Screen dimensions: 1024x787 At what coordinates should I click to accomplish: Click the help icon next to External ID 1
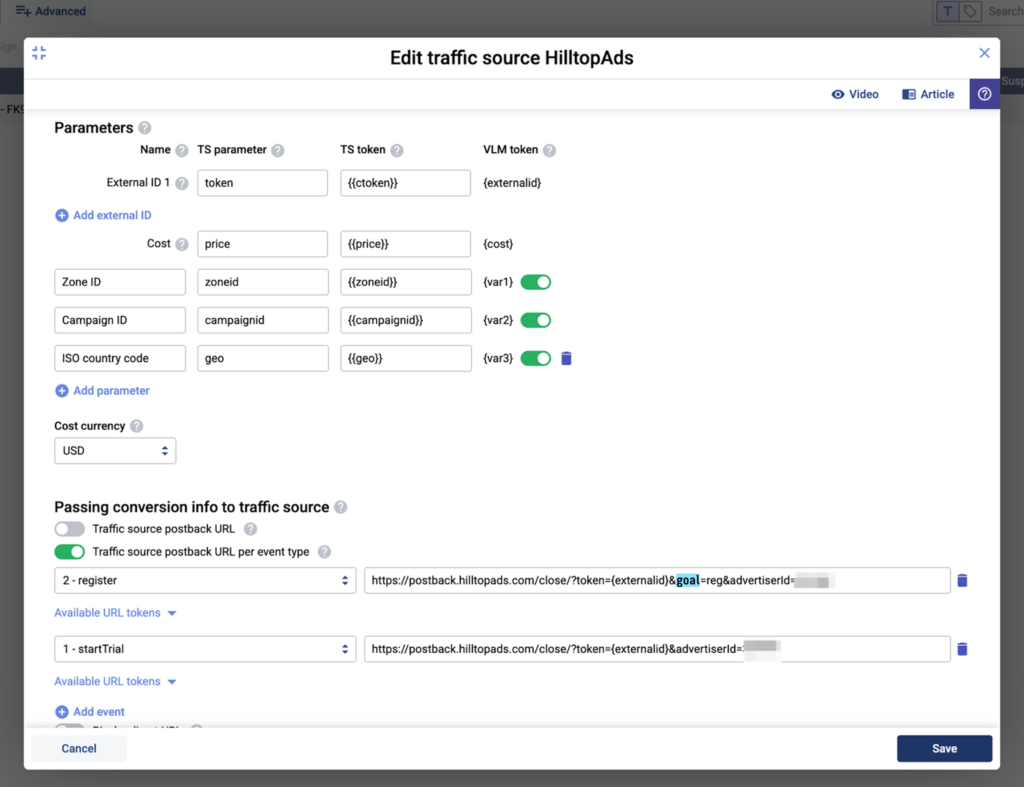pos(182,183)
